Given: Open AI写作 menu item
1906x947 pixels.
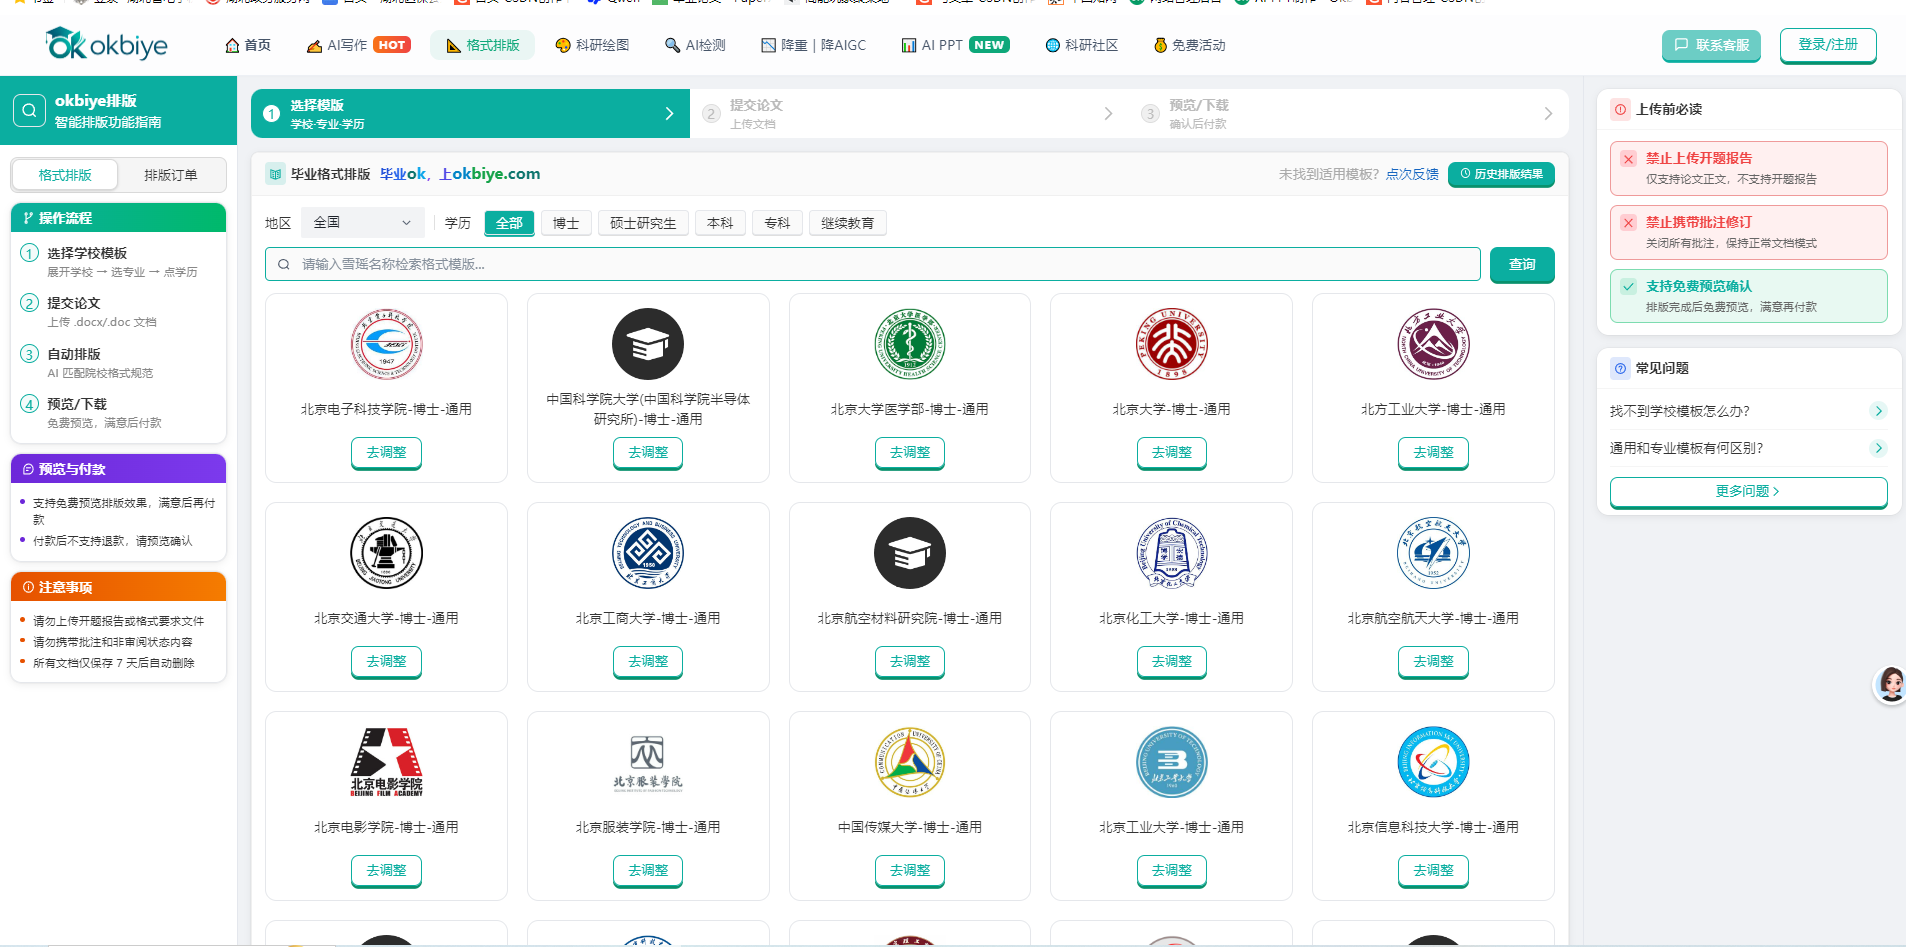Looking at the screenshot, I should coord(358,45).
